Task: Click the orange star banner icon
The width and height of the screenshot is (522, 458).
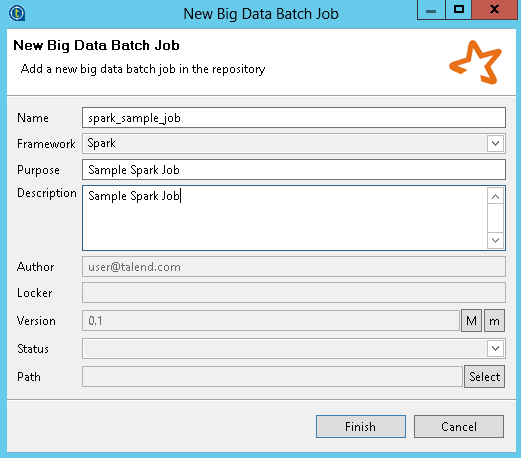Action: pyautogui.click(x=476, y=62)
